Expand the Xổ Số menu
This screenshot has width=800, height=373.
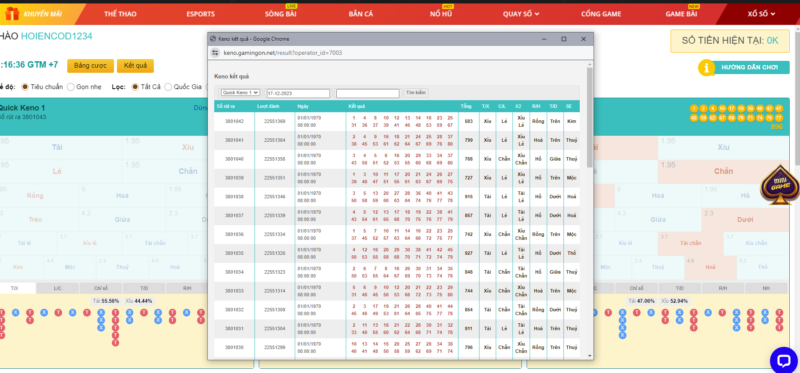[x=761, y=14]
